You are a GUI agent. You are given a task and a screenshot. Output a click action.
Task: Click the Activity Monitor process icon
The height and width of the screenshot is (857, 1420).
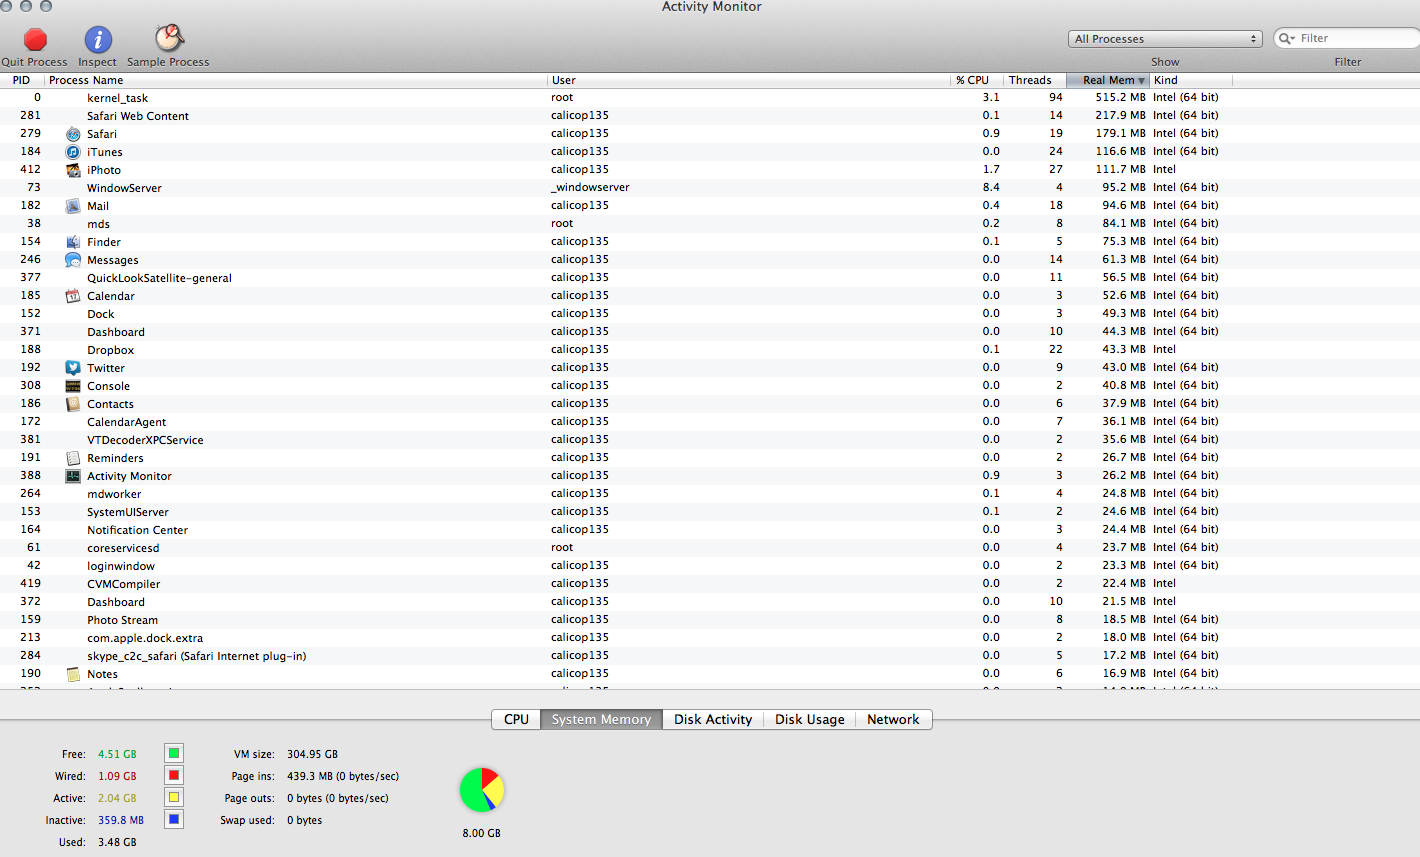pos(73,476)
